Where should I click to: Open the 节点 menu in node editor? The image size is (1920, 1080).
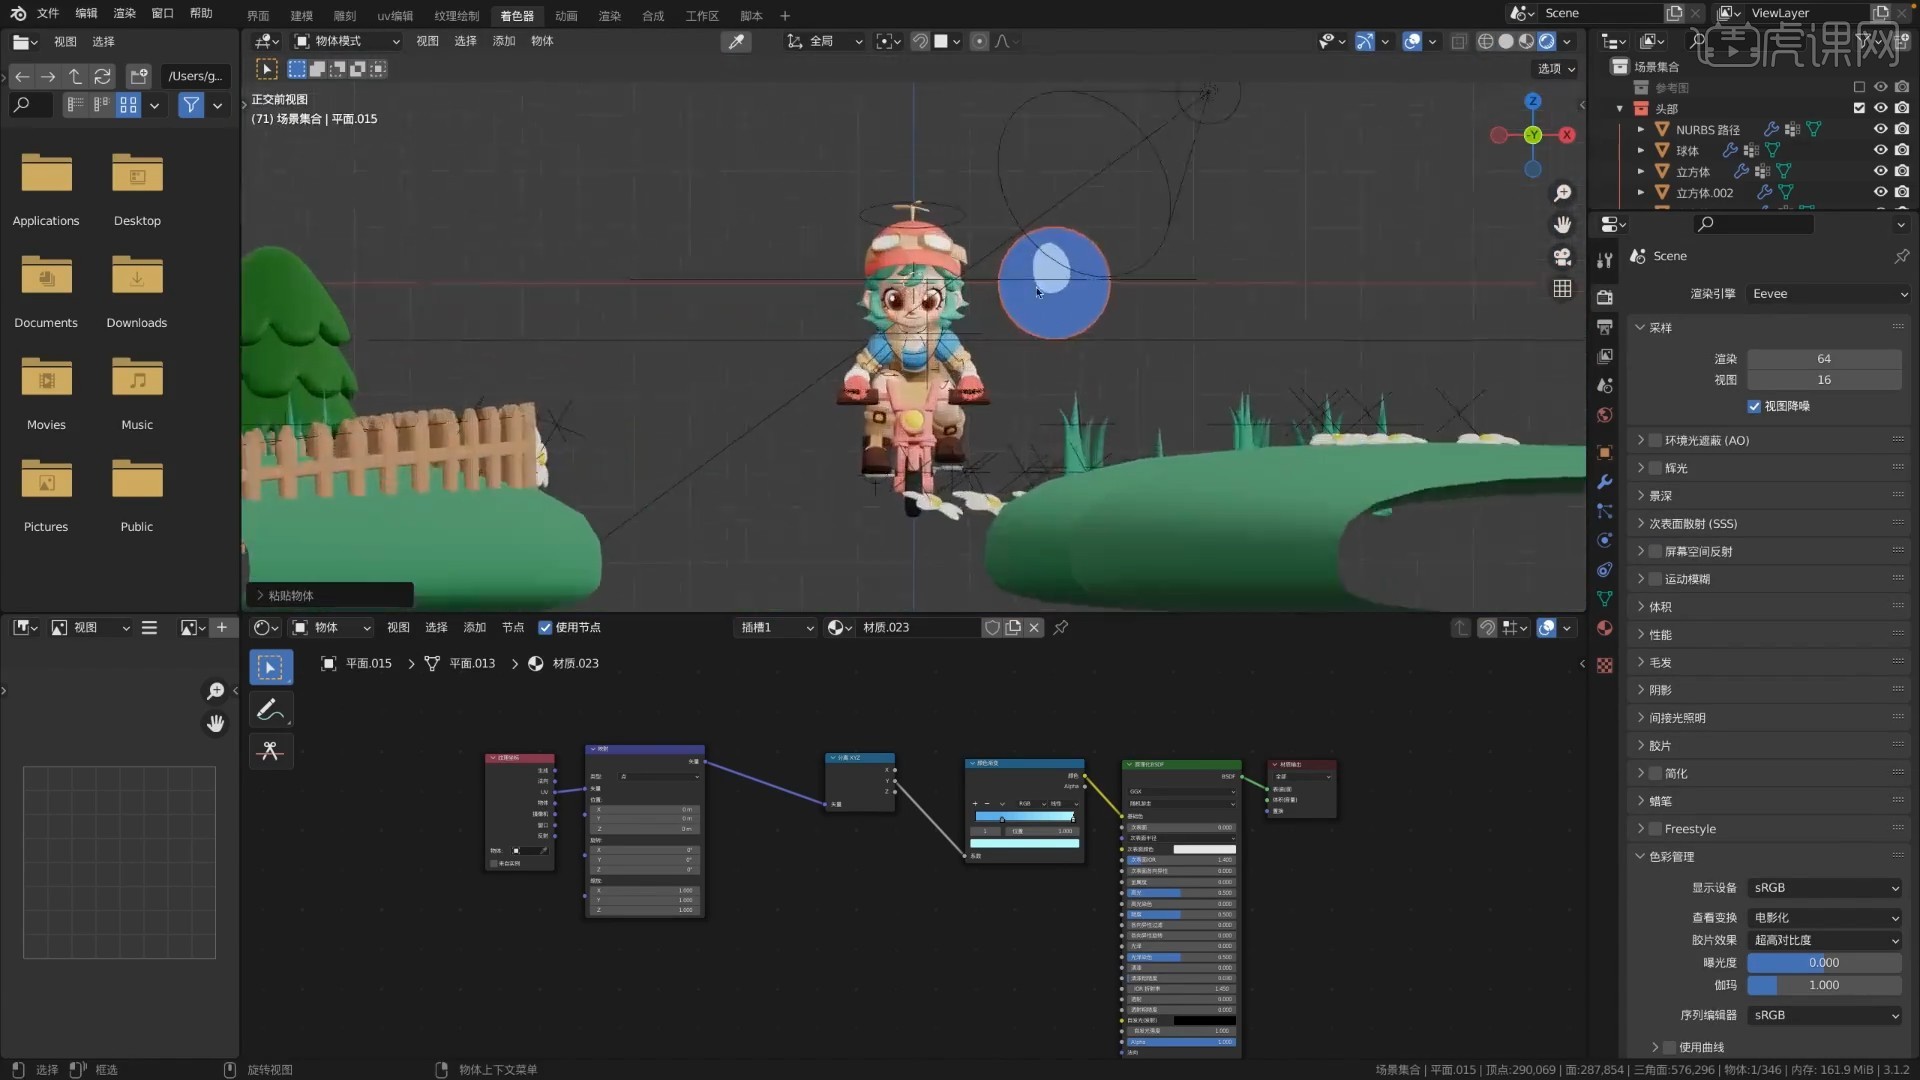click(x=513, y=628)
